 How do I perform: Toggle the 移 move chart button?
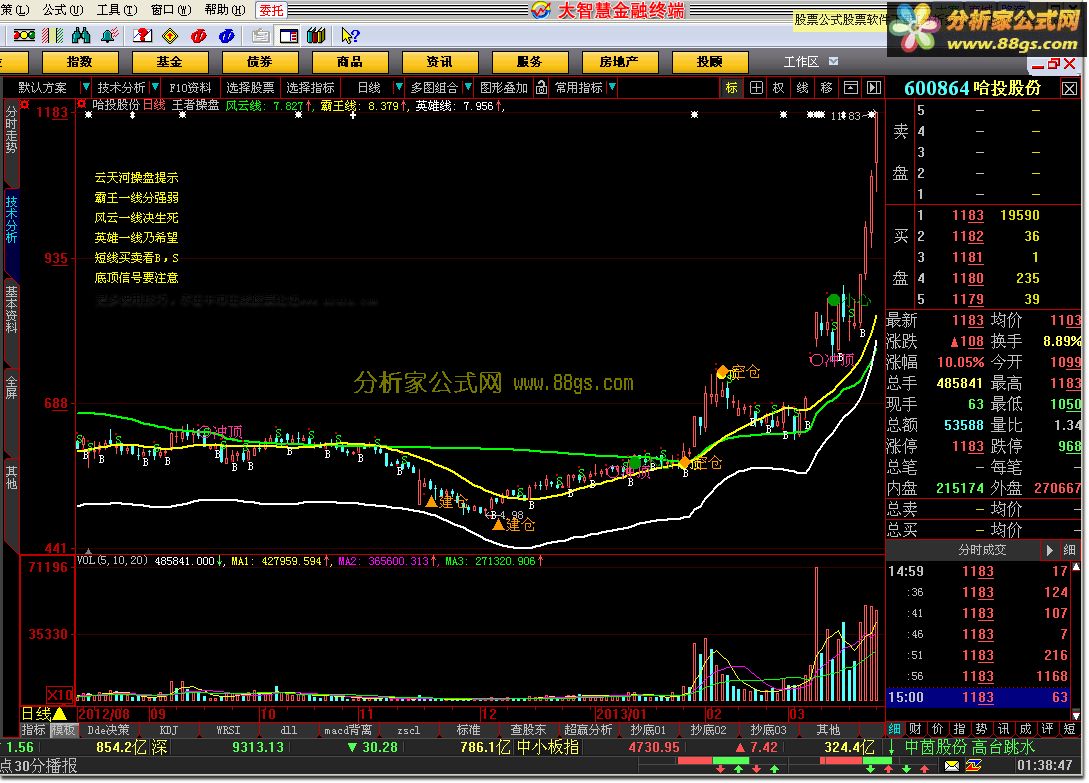[x=826, y=88]
